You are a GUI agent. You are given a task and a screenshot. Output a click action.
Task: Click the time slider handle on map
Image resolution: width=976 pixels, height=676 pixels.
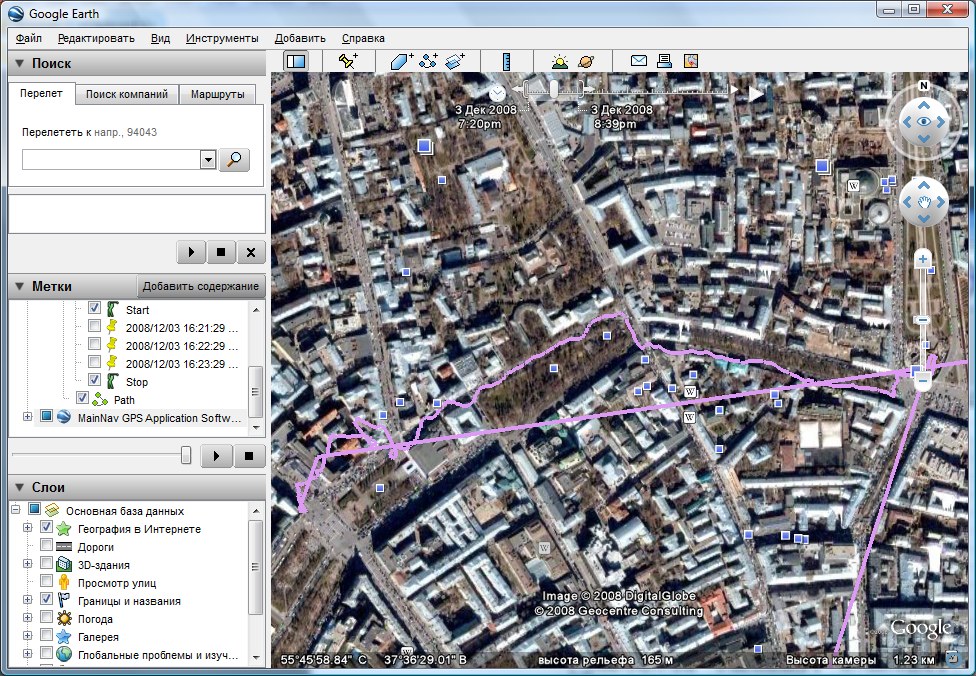[553, 89]
